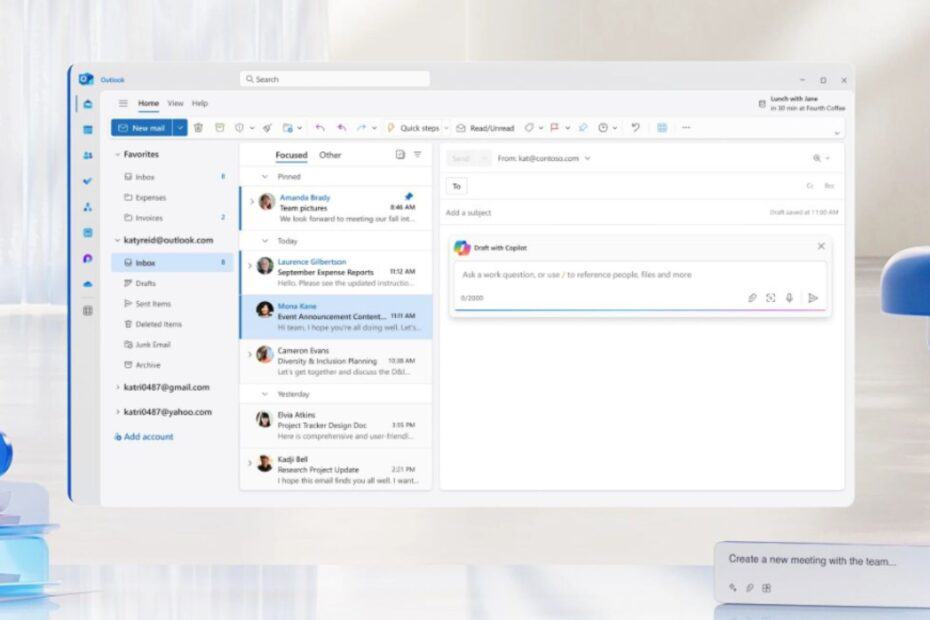Open the Calendar icon in left rail
Image resolution: width=930 pixels, height=620 pixels.
point(88,129)
